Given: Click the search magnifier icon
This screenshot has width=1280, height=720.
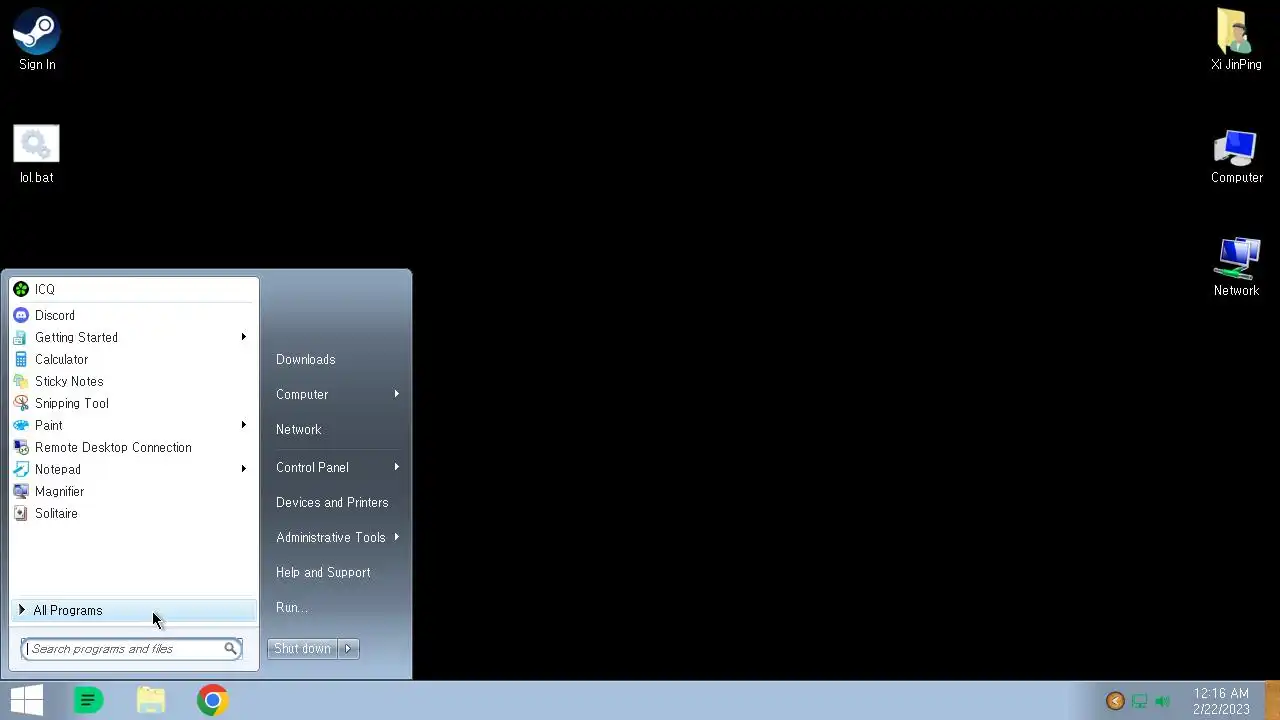Looking at the screenshot, I should tap(230, 648).
